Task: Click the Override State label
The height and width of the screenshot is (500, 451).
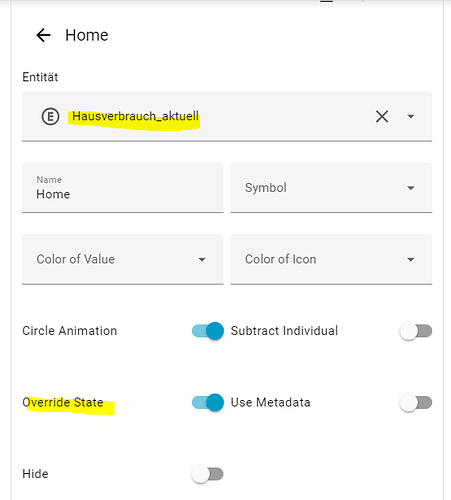Action: pyautogui.click(x=63, y=402)
